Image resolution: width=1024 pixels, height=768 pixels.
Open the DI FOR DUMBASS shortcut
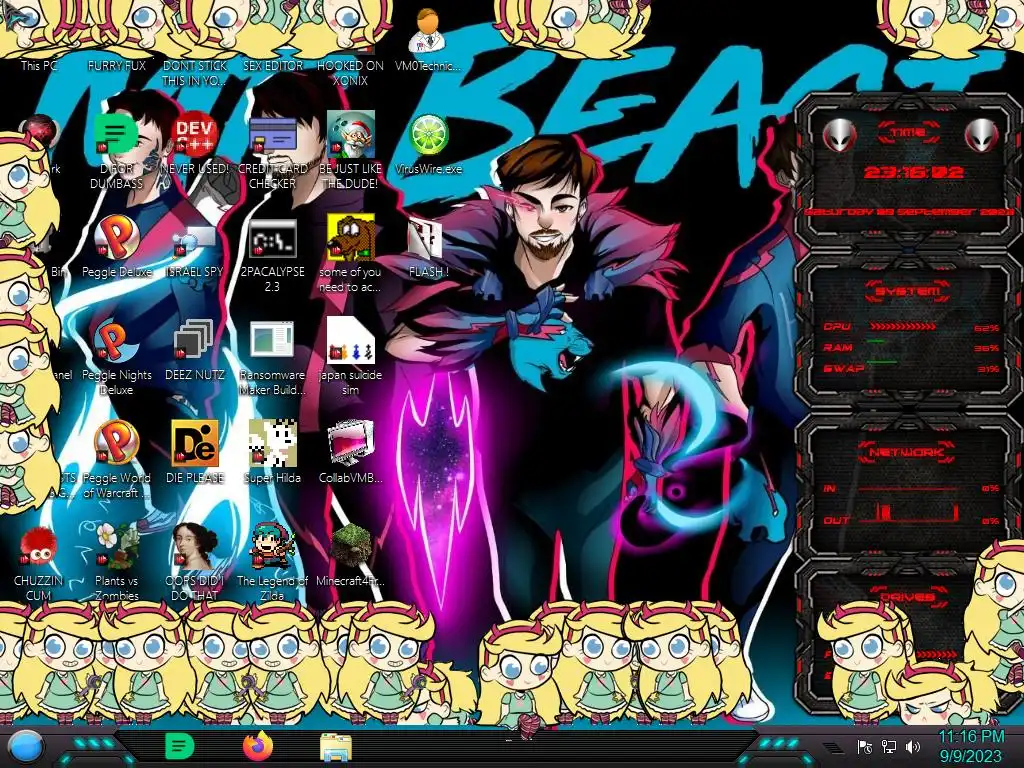(x=116, y=150)
